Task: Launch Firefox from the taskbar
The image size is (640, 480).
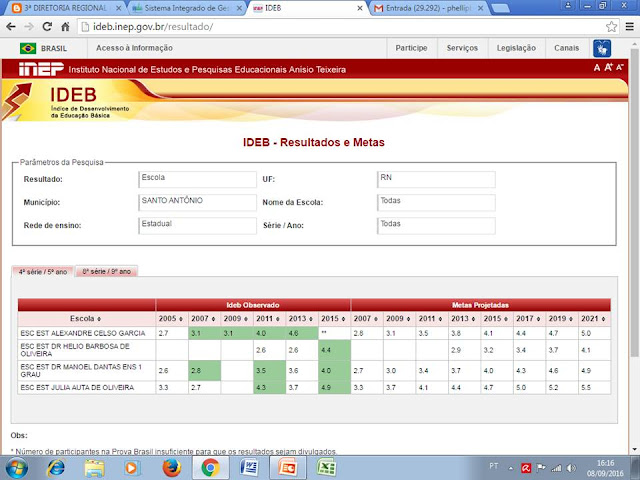Action: click(171, 468)
